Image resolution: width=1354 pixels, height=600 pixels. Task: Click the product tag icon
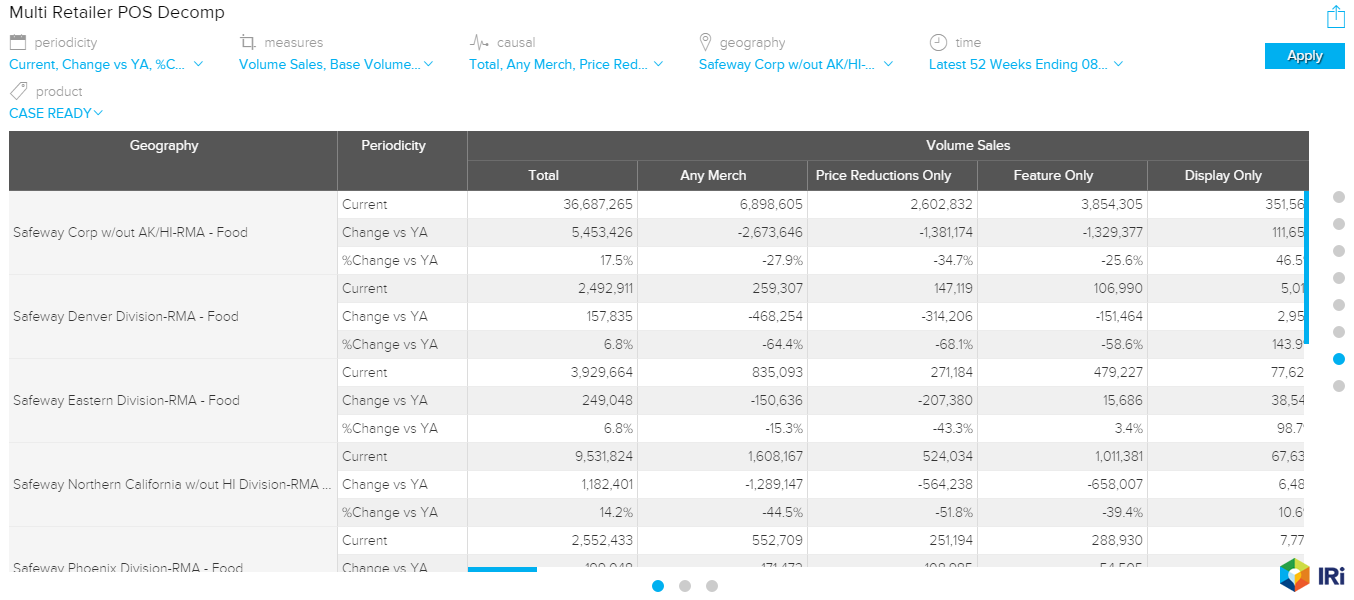click(x=17, y=91)
